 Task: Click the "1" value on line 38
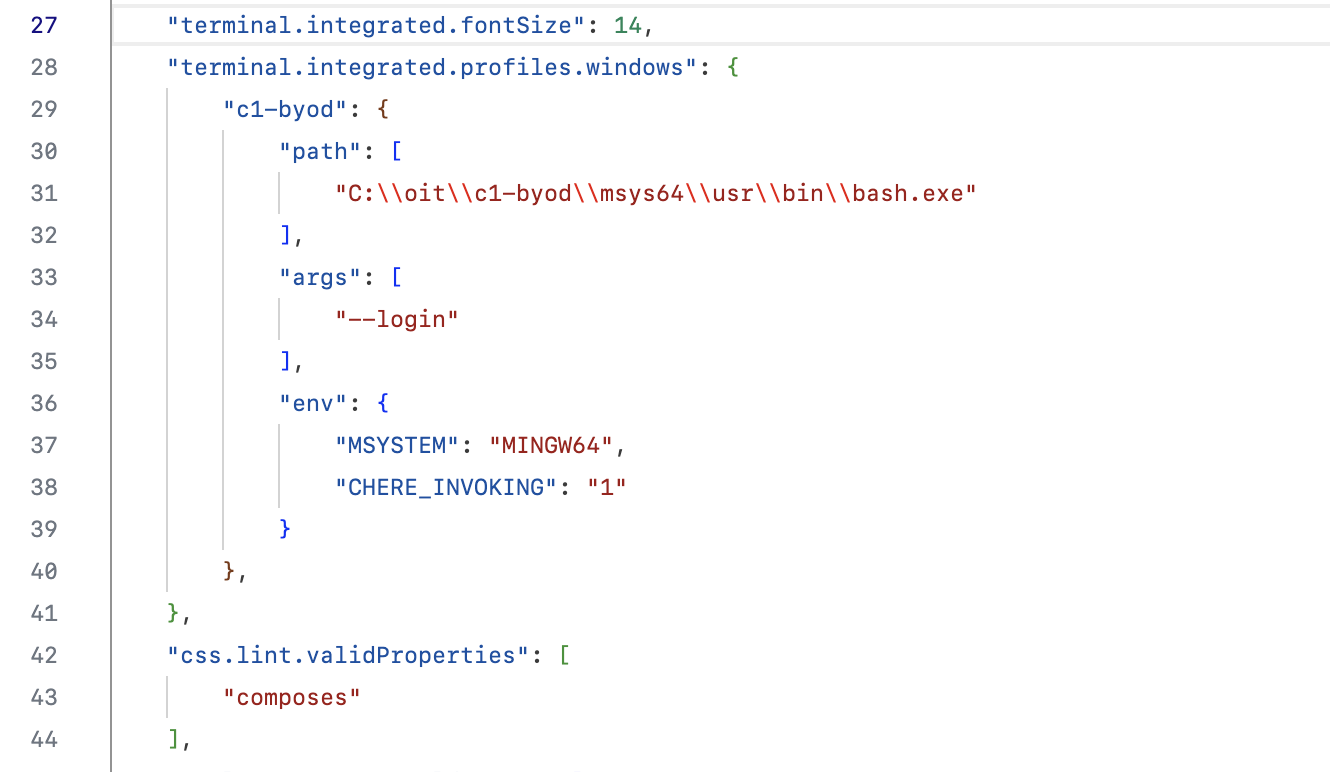coord(606,487)
